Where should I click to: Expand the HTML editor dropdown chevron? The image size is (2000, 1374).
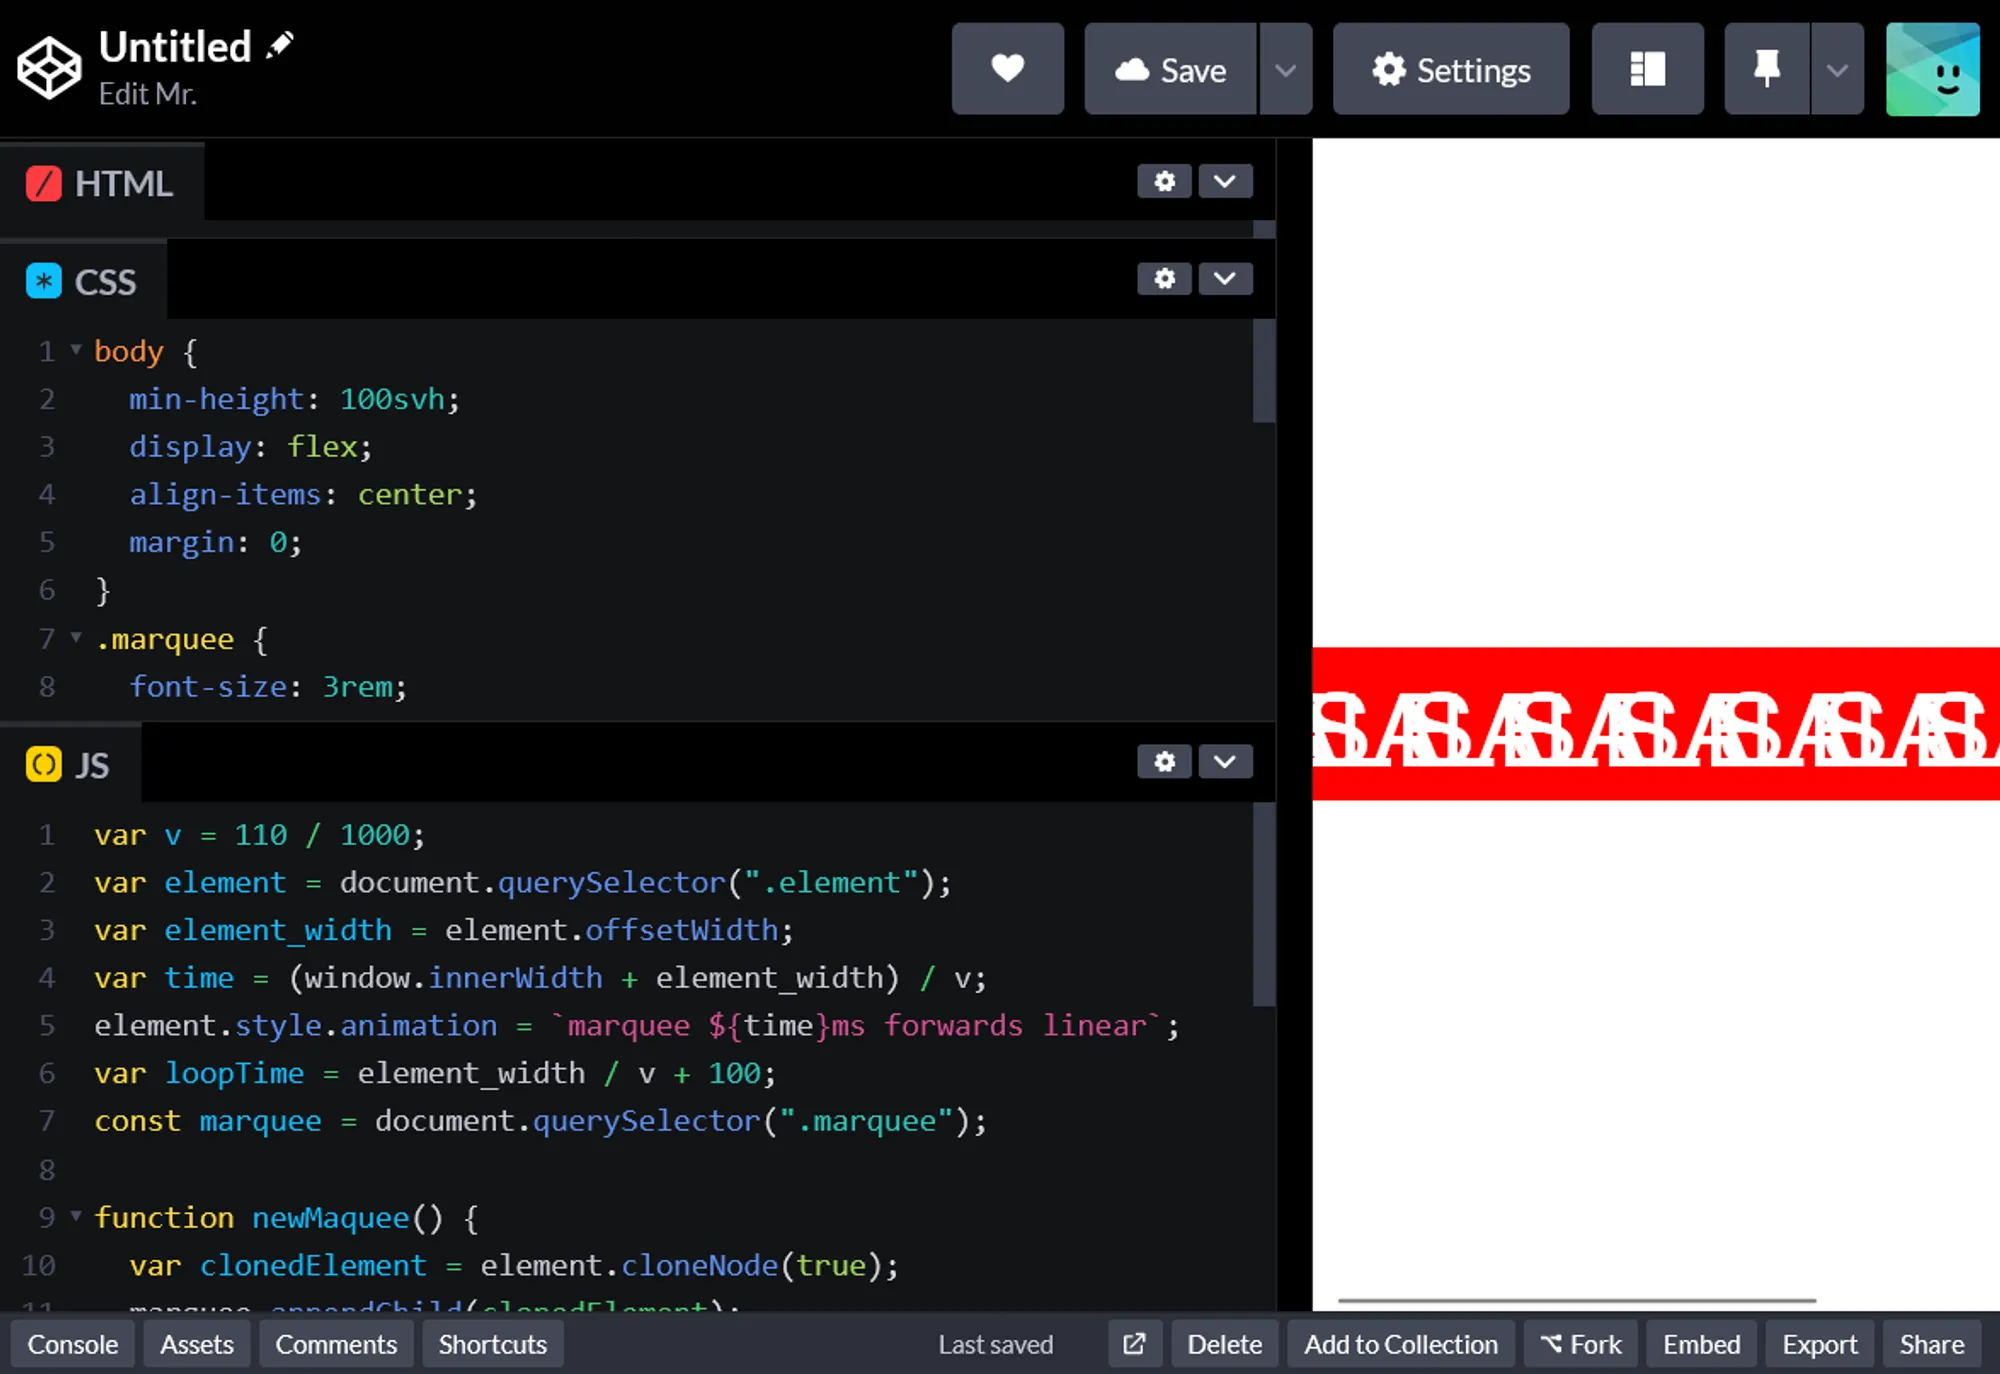pyautogui.click(x=1225, y=181)
